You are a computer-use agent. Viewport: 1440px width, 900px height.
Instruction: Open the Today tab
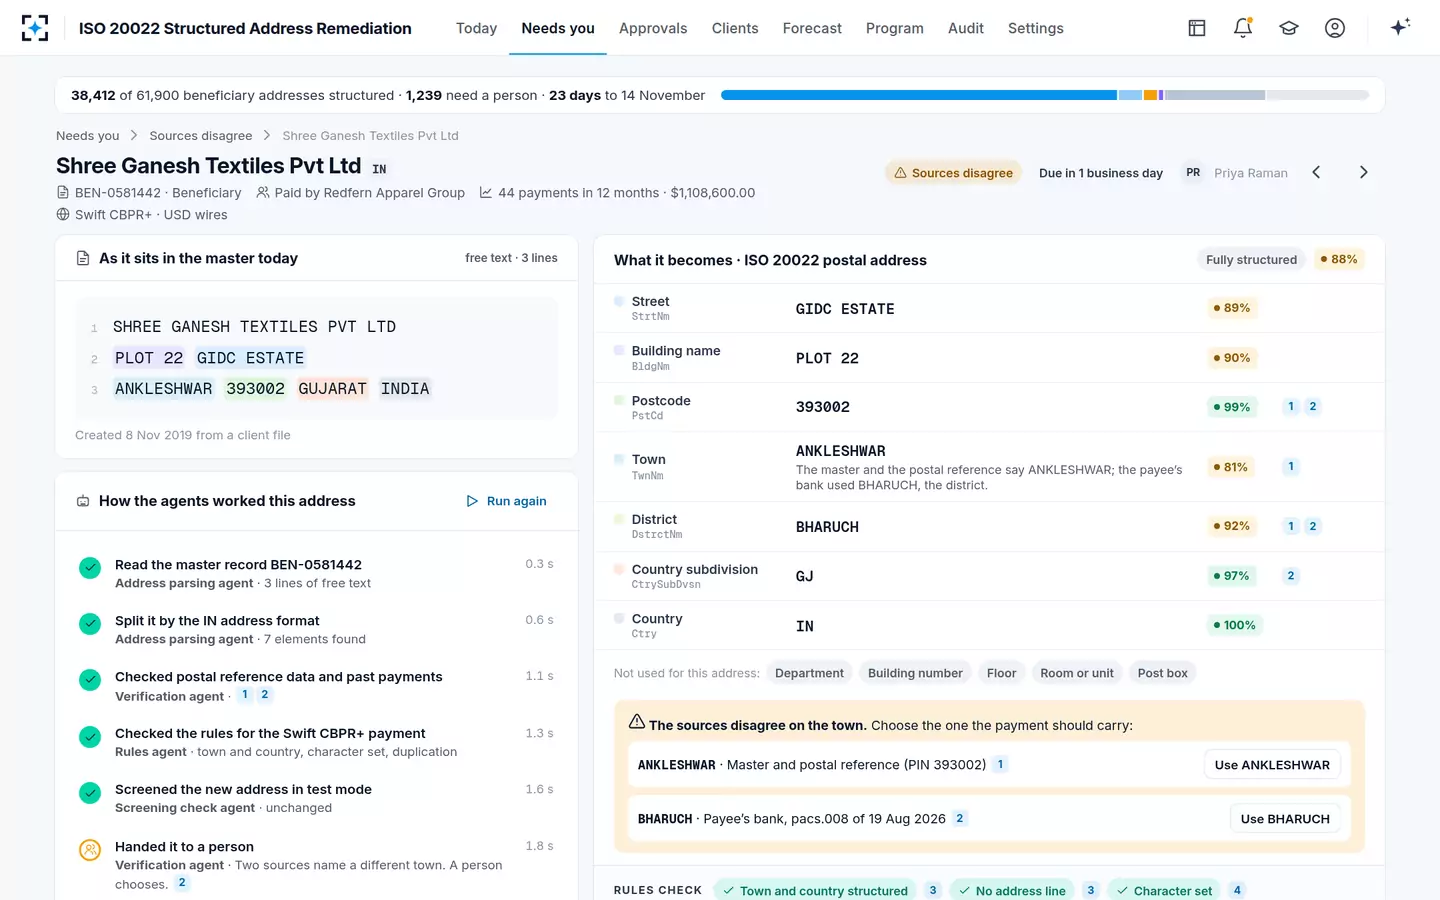coord(476,28)
